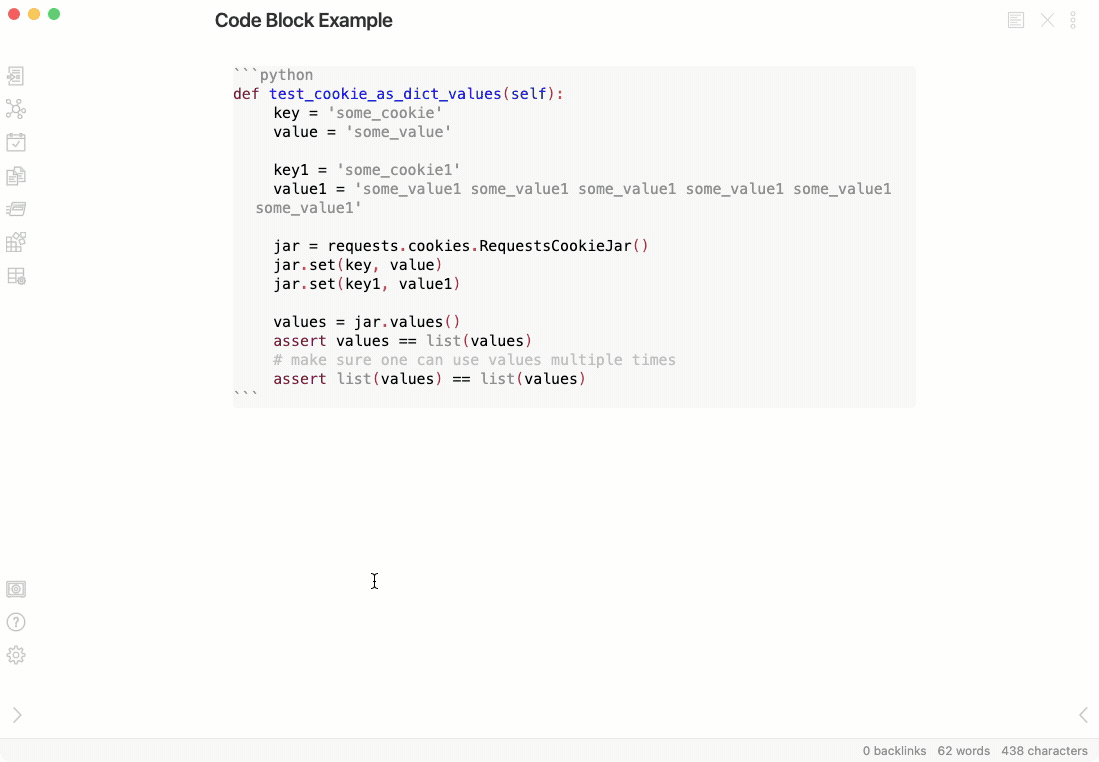The width and height of the screenshot is (1099, 762).
Task: Click the key1 = 'some_cookie1' line
Action: [367, 170]
